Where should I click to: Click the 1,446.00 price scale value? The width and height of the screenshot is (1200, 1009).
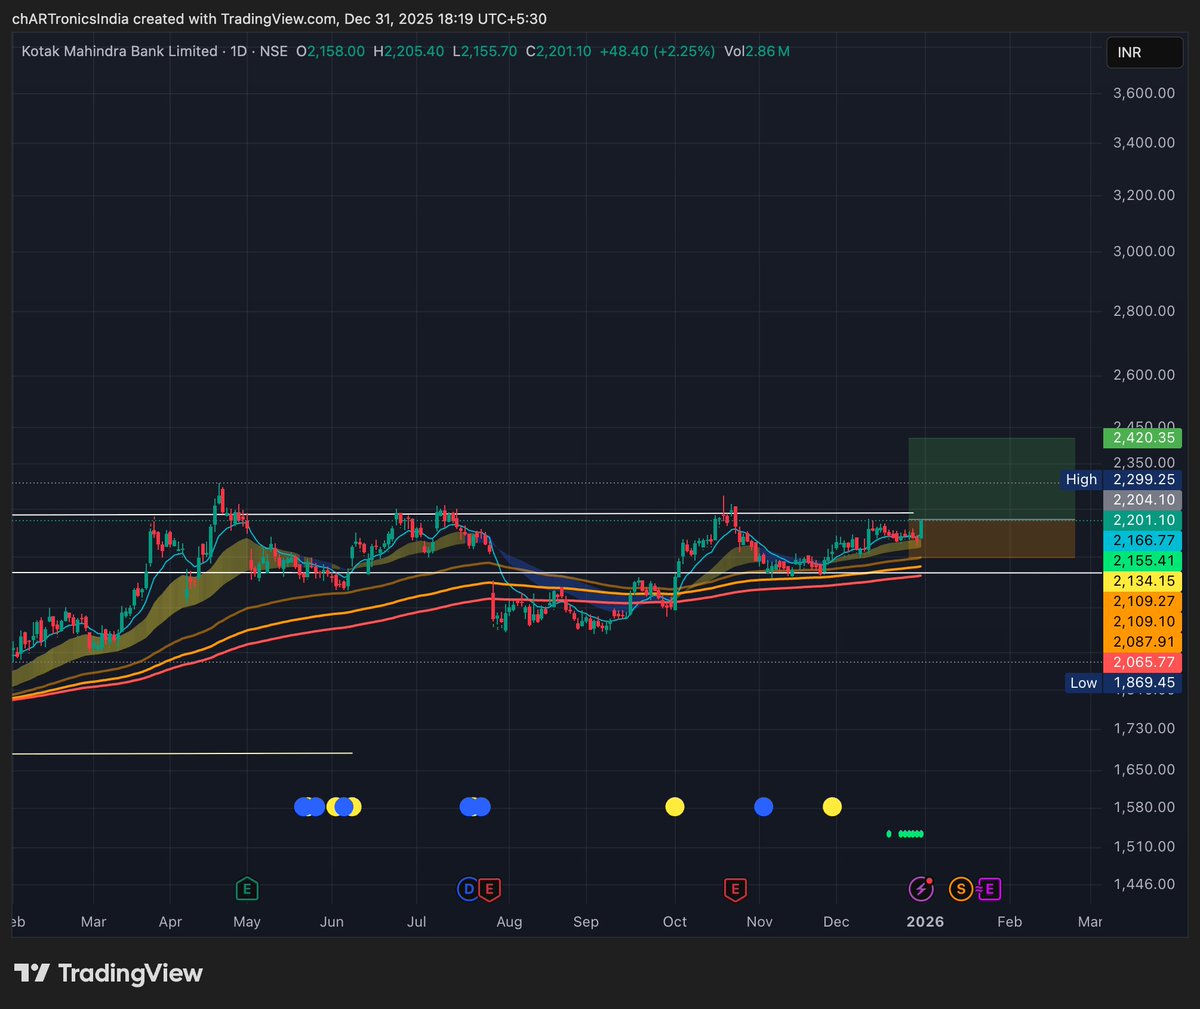pyautogui.click(x=1144, y=884)
